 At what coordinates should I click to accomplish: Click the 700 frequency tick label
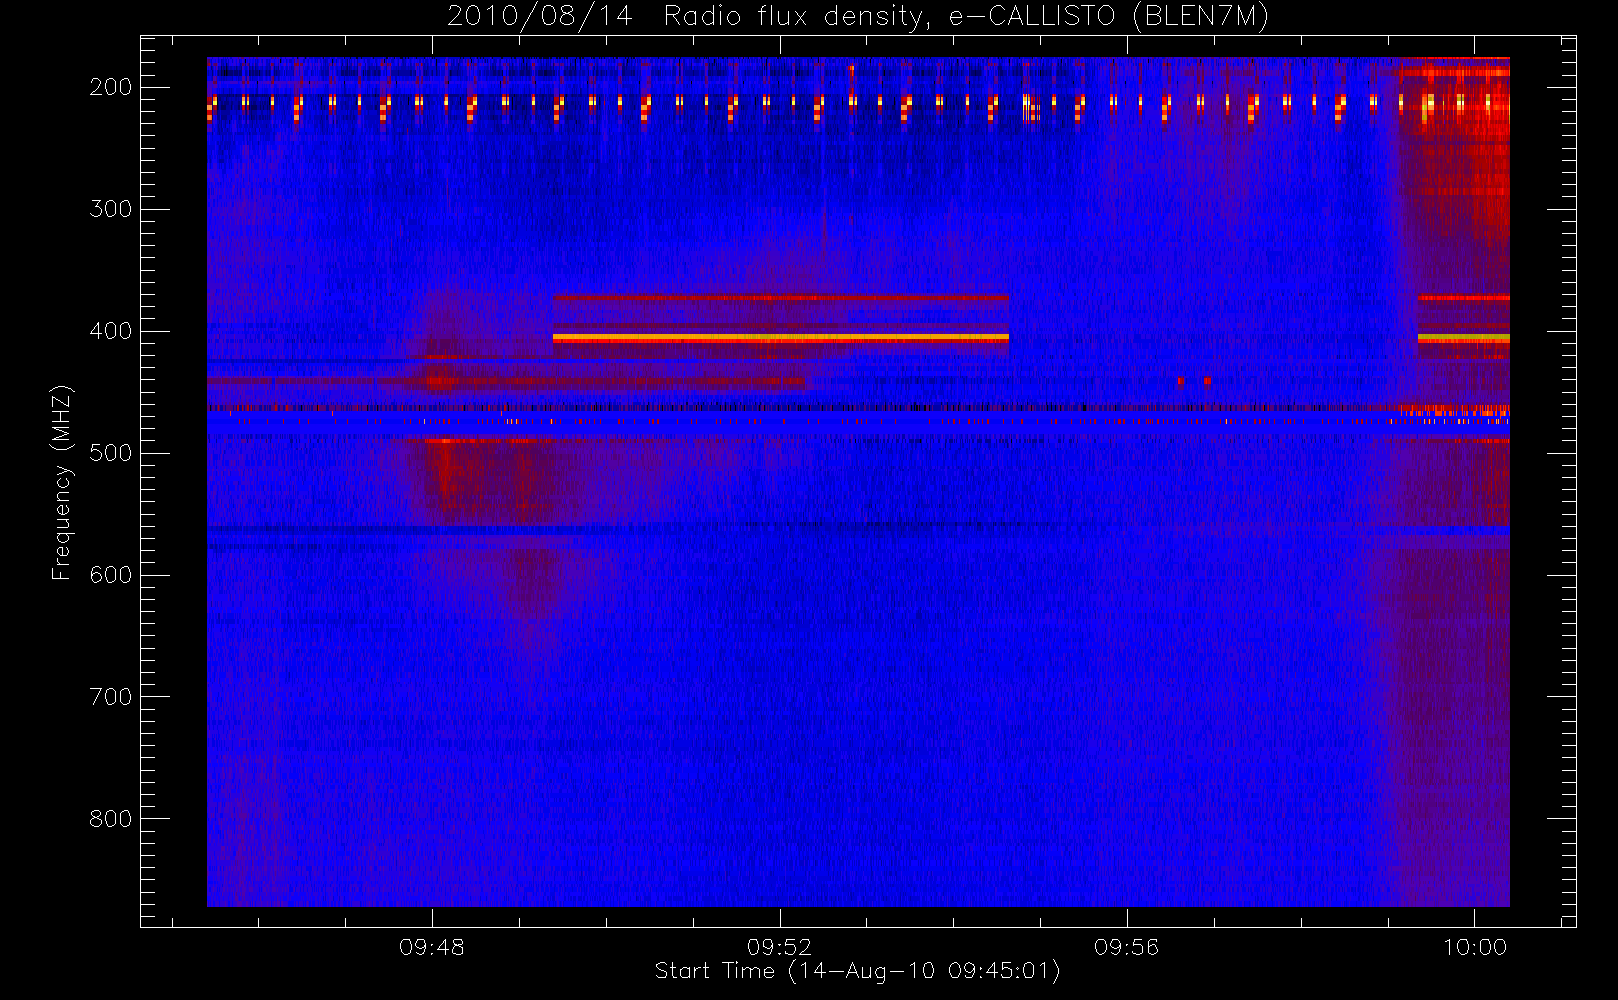tap(110, 697)
